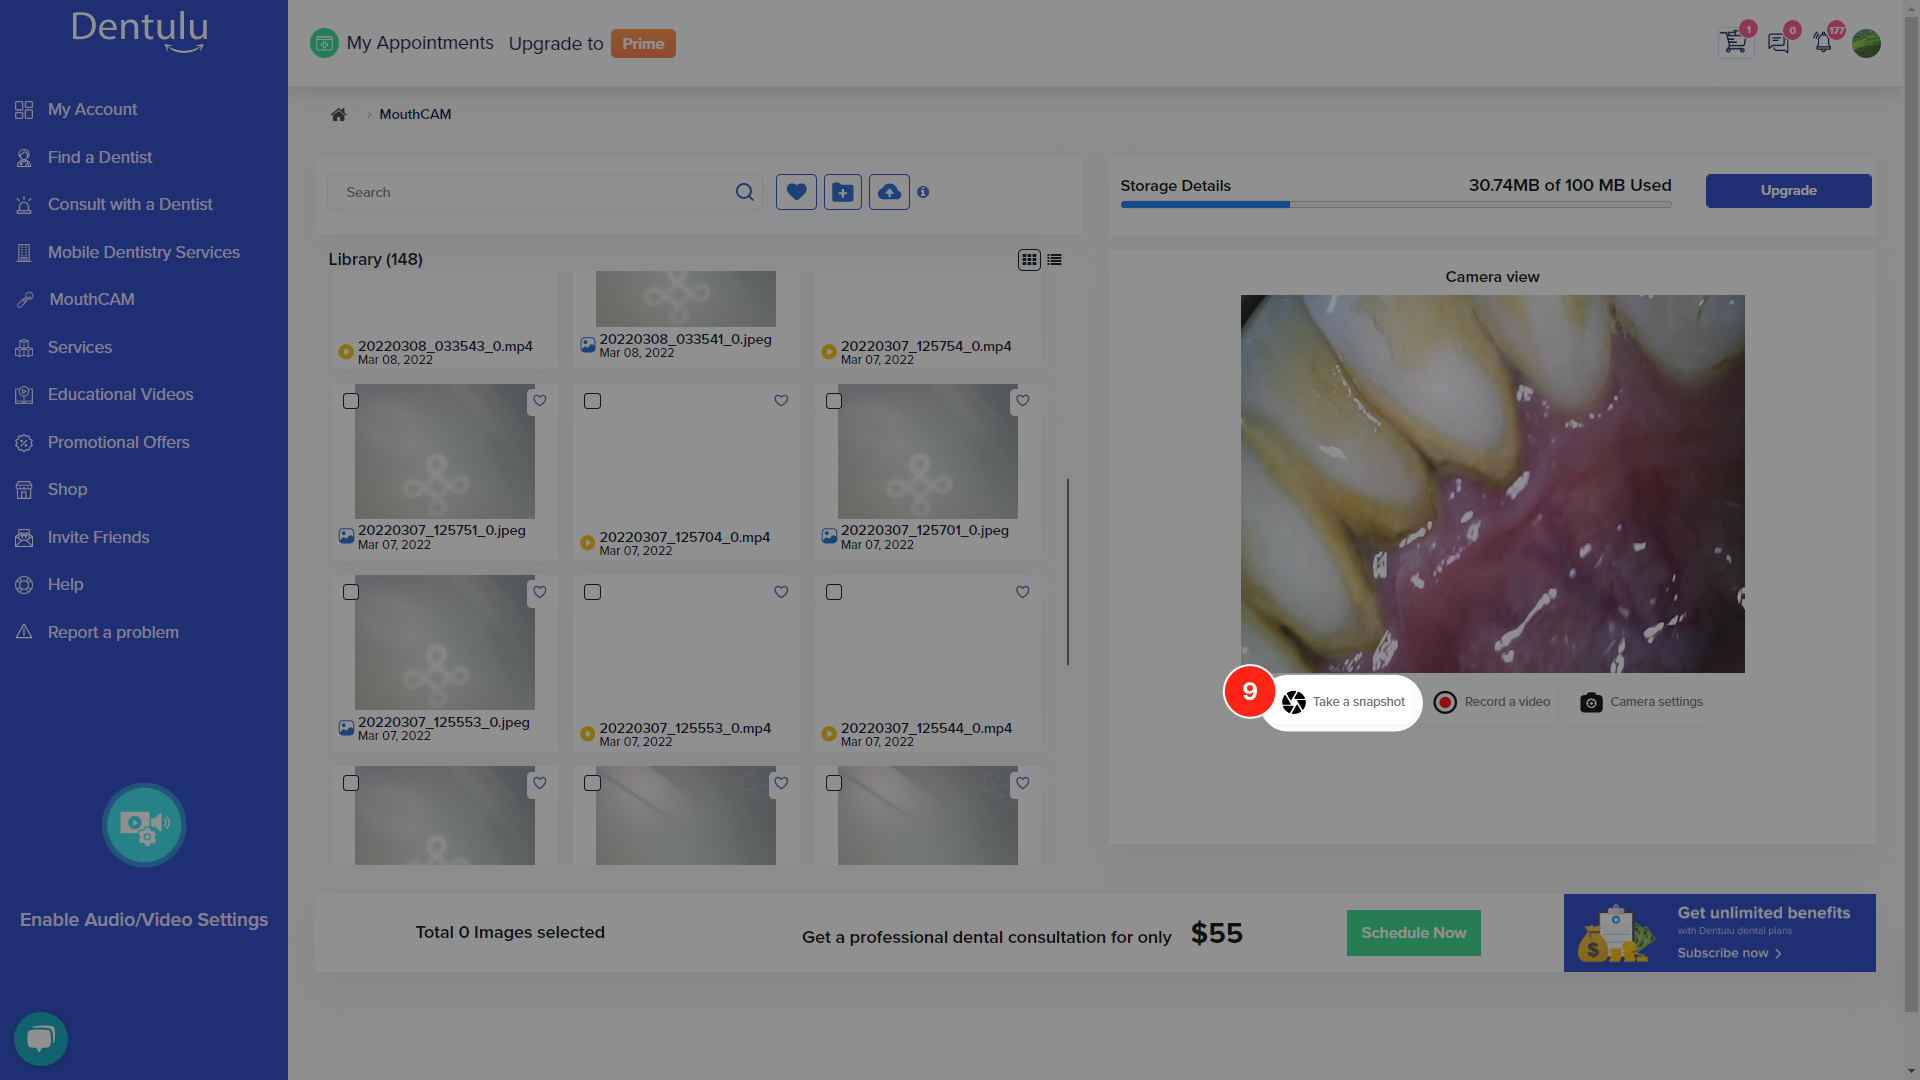Click the Upgrade to Prime button

click(x=642, y=44)
